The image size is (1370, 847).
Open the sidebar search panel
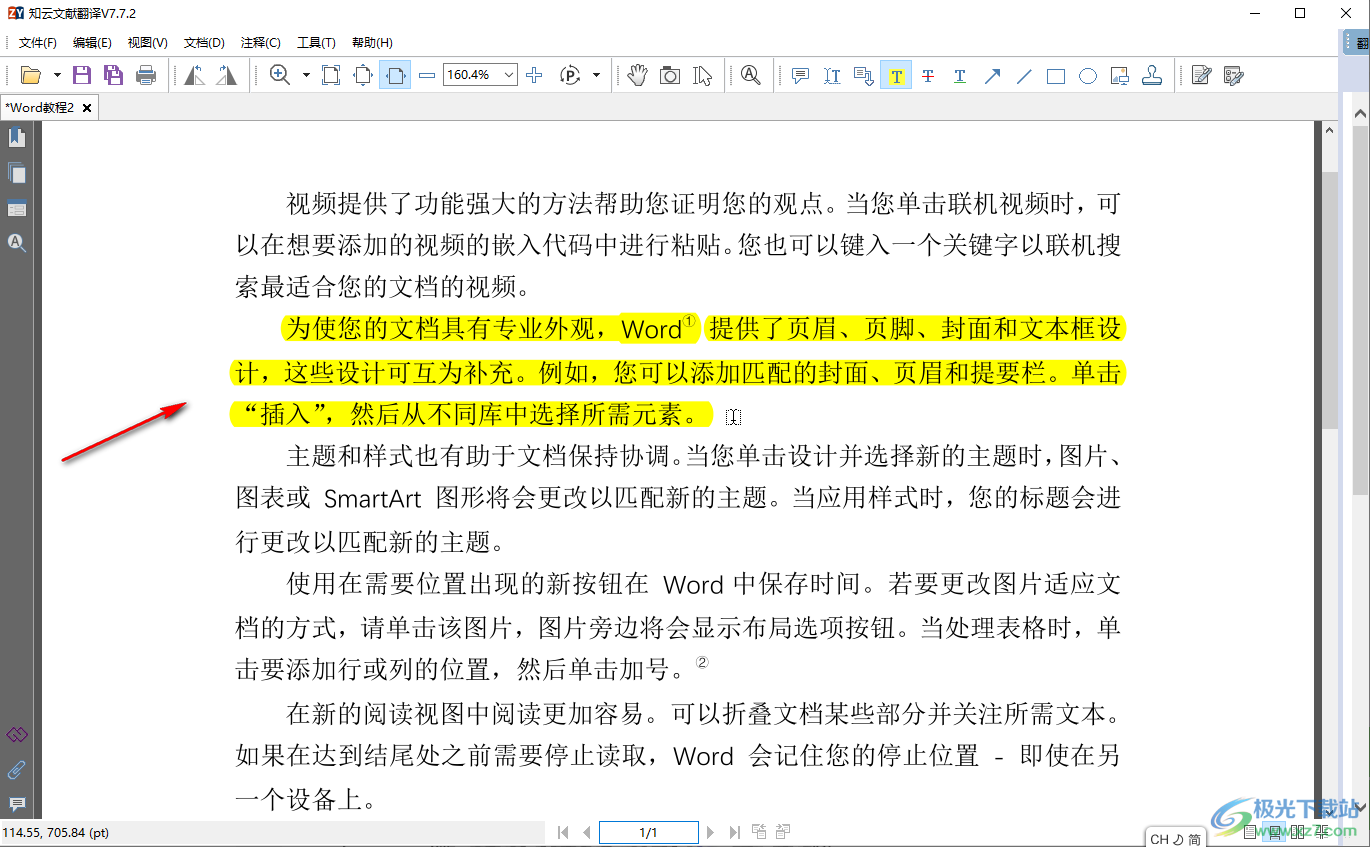coord(16,243)
